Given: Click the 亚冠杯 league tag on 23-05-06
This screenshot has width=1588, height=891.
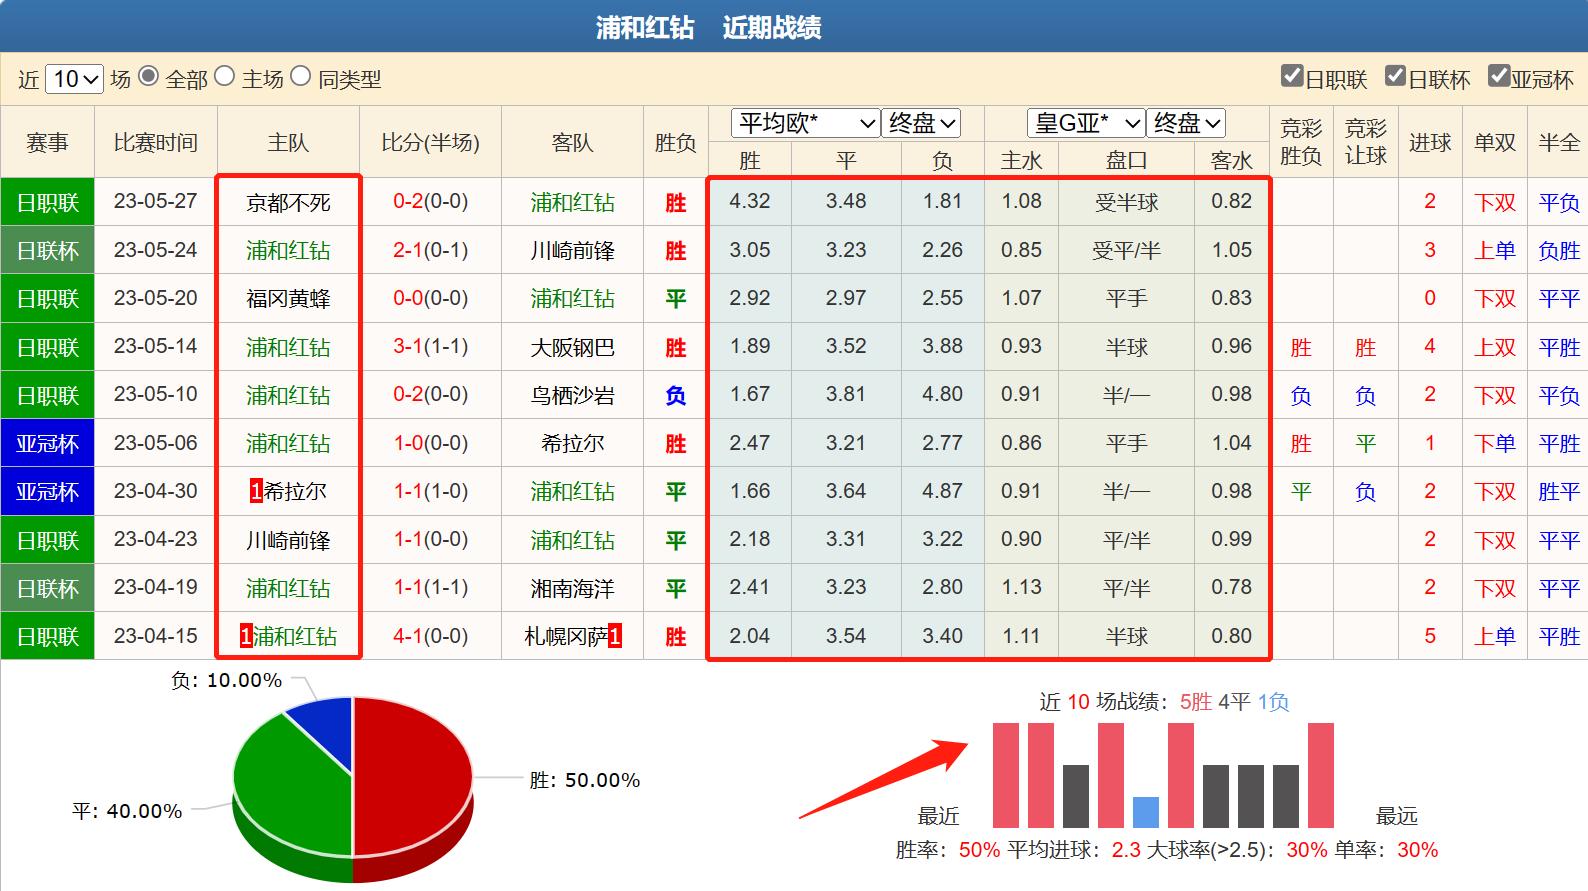Looking at the screenshot, I should [47, 443].
